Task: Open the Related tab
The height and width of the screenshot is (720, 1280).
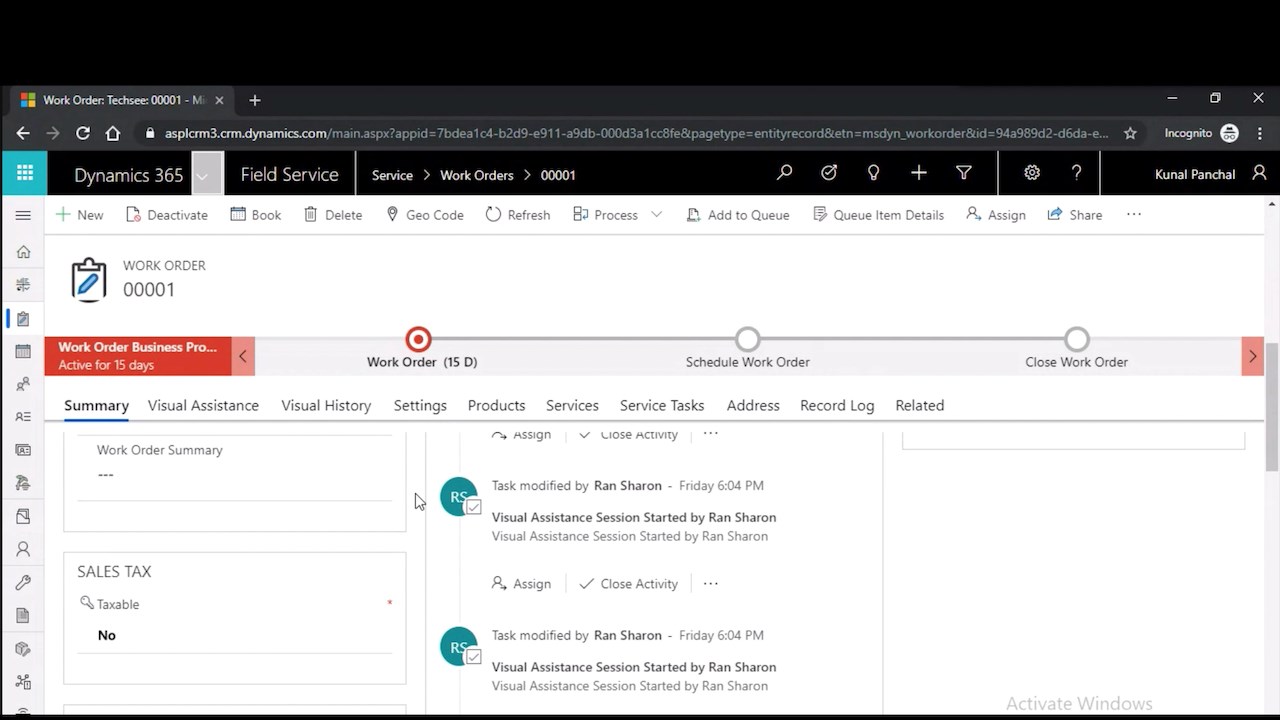Action: 919,405
